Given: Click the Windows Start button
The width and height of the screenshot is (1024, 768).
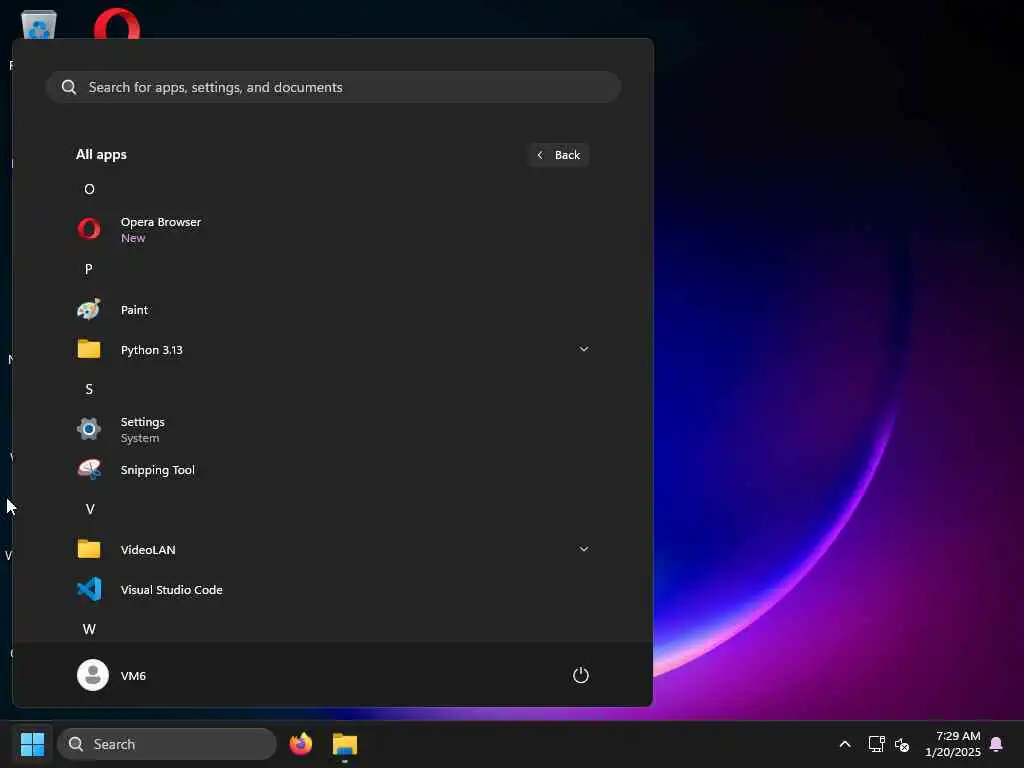Looking at the screenshot, I should pyautogui.click(x=32, y=744).
